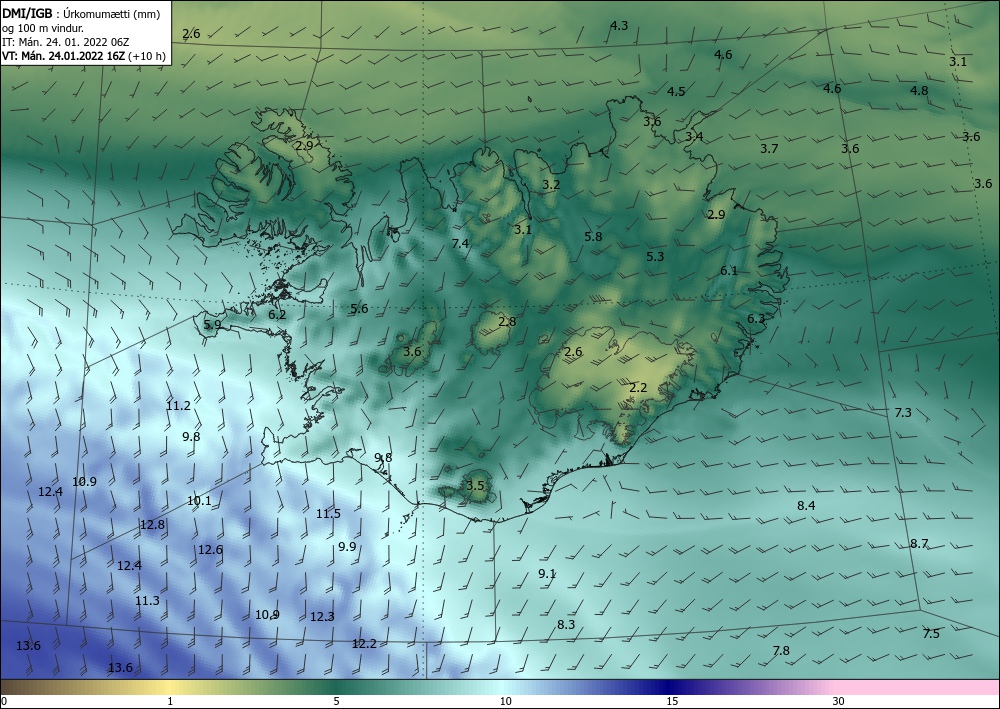1000x709 pixels.
Task: Click the 6.2 value label
Action: point(277,314)
